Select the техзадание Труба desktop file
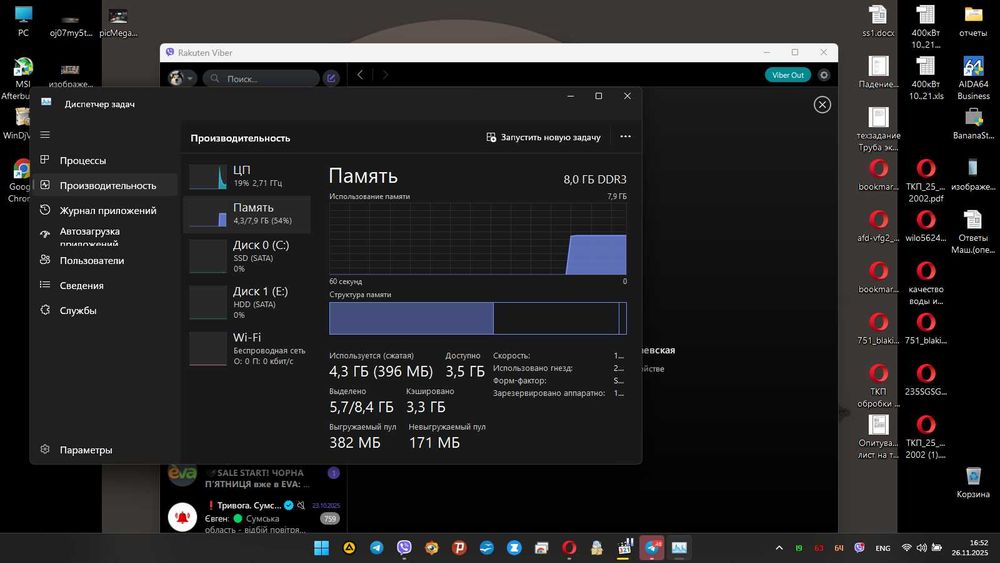Viewport: 1000px width, 563px height. [878, 129]
